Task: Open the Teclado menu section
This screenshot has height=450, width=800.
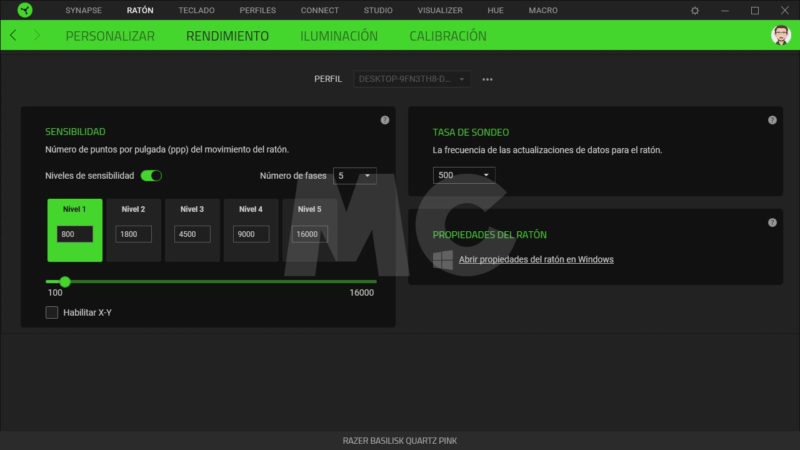Action: (x=196, y=10)
